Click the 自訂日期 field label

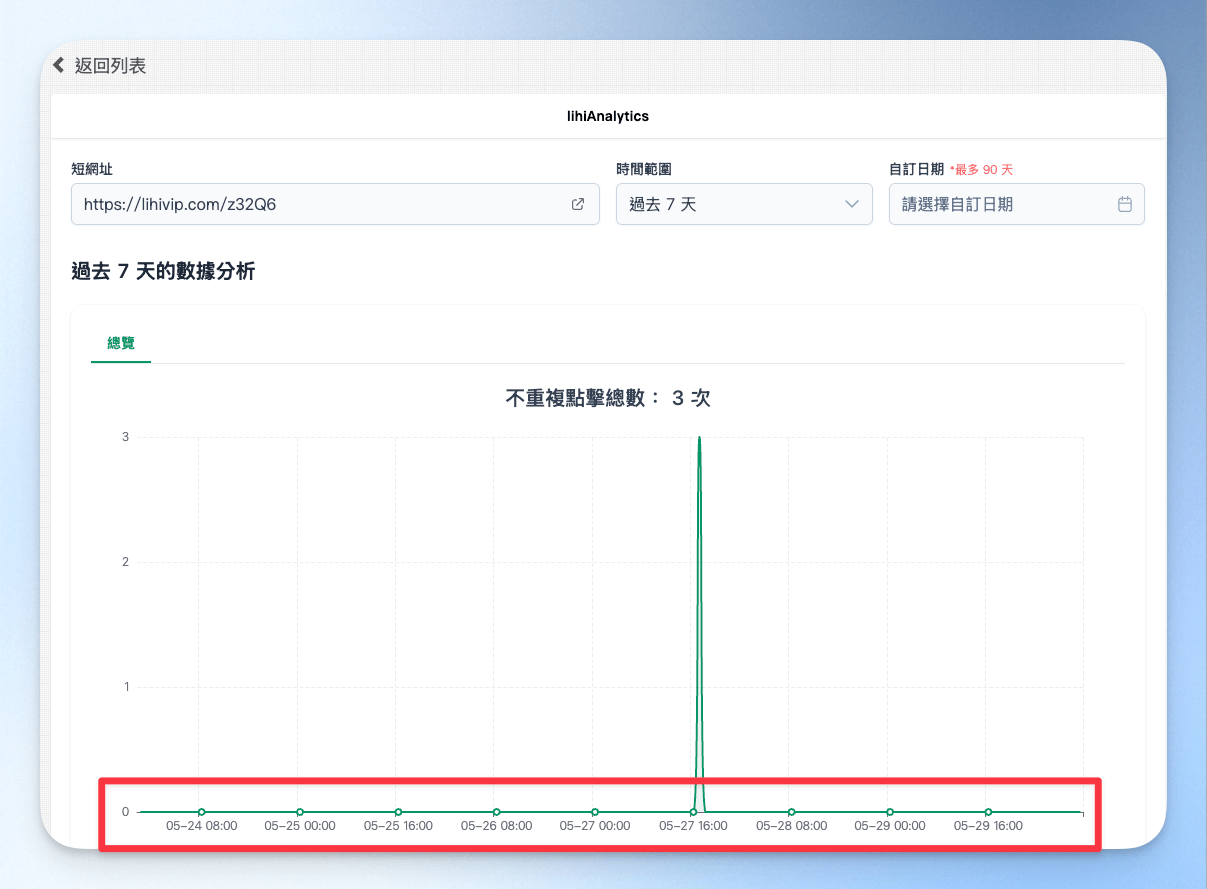click(x=917, y=169)
